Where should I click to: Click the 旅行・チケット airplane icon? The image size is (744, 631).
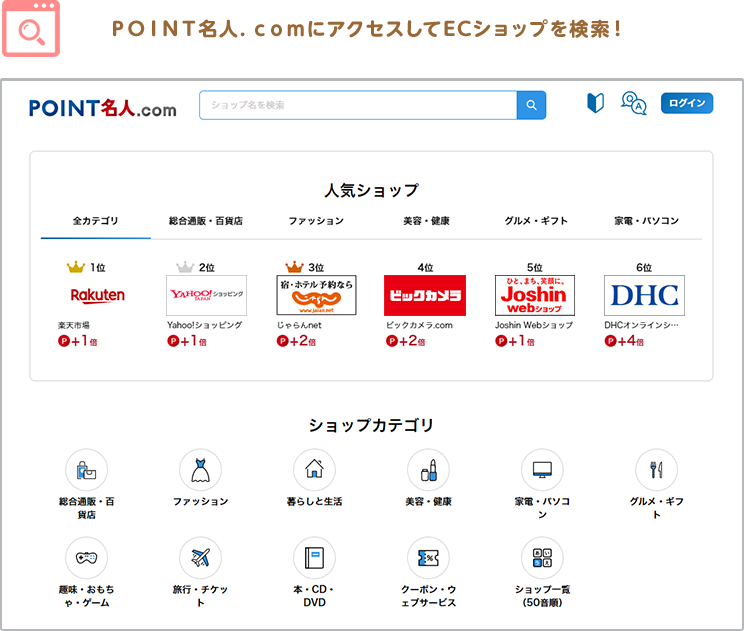(x=200, y=557)
